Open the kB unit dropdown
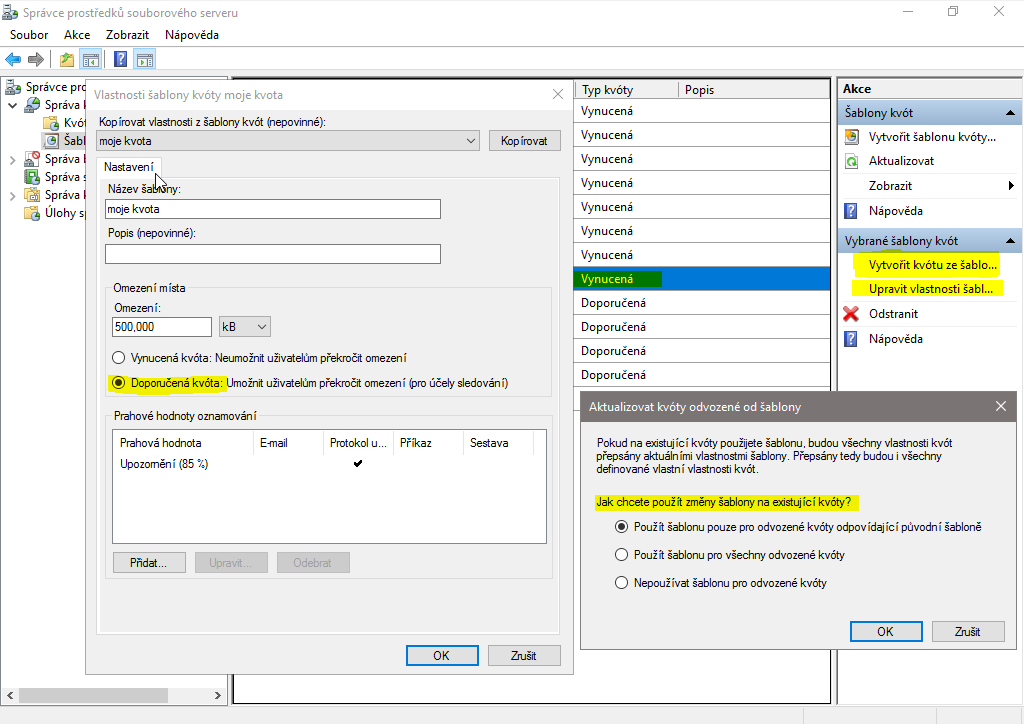This screenshot has width=1024, height=724. [x=245, y=327]
